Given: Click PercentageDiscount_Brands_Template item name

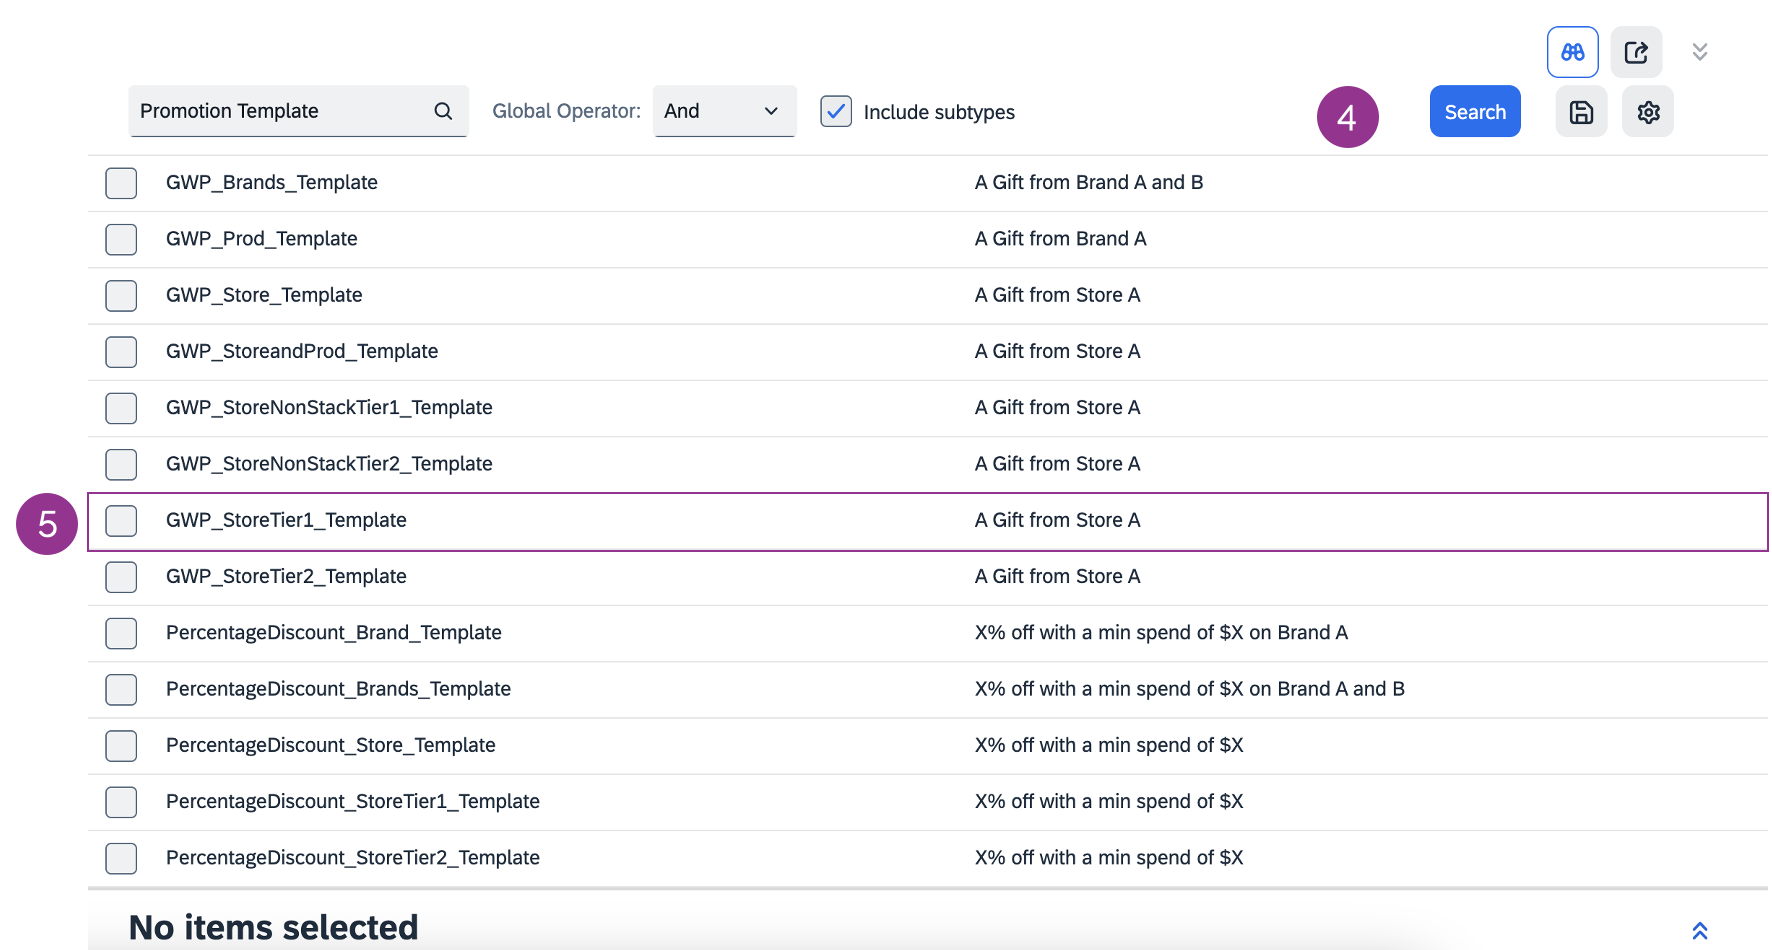Looking at the screenshot, I should [338, 689].
